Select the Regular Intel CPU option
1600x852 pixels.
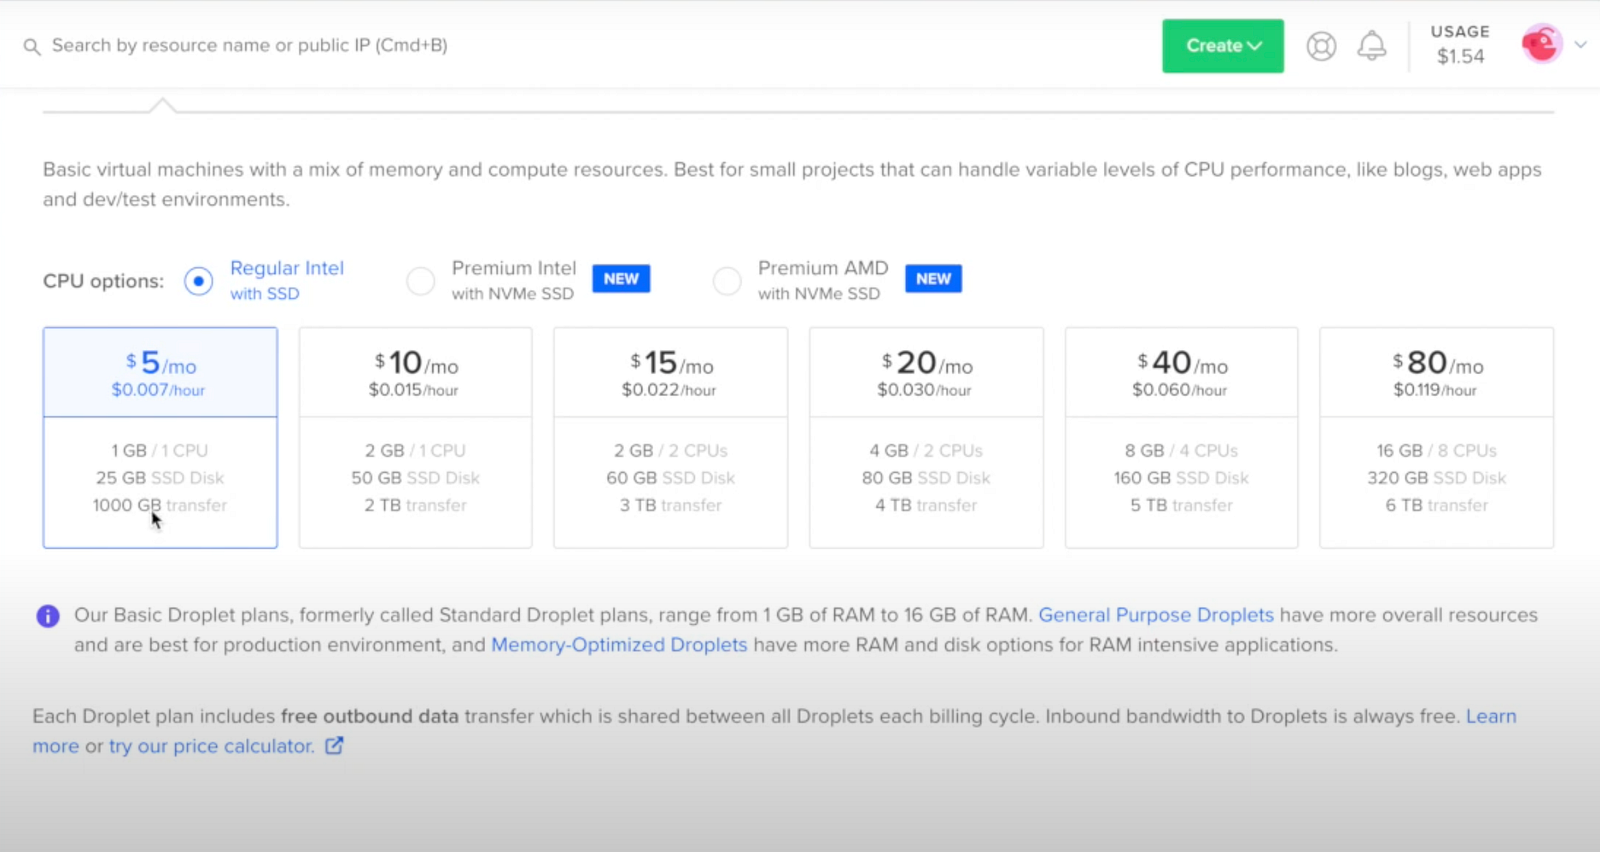[x=199, y=281]
